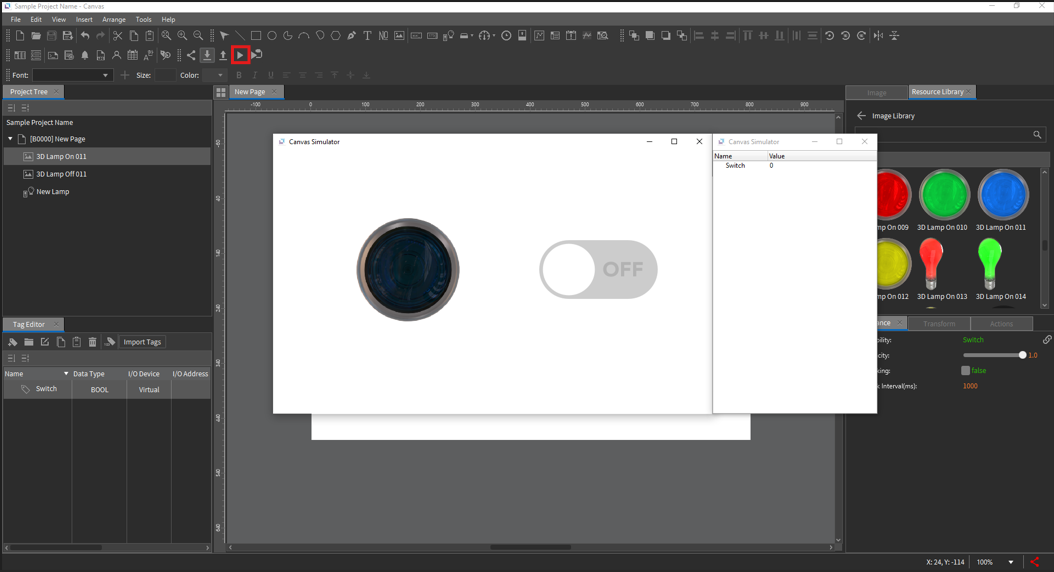Click the Import Tags button

click(x=141, y=342)
